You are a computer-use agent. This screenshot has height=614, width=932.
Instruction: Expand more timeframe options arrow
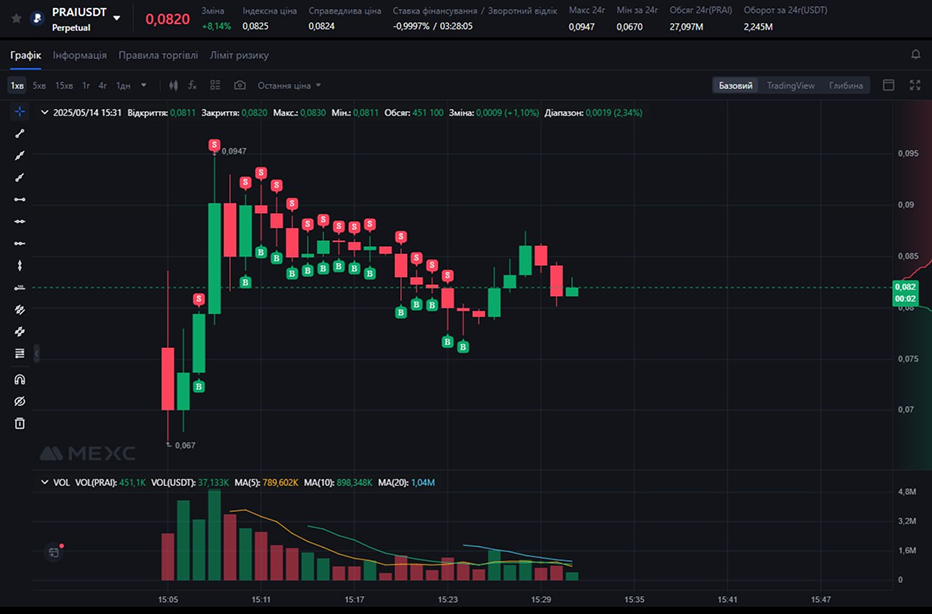pos(144,86)
